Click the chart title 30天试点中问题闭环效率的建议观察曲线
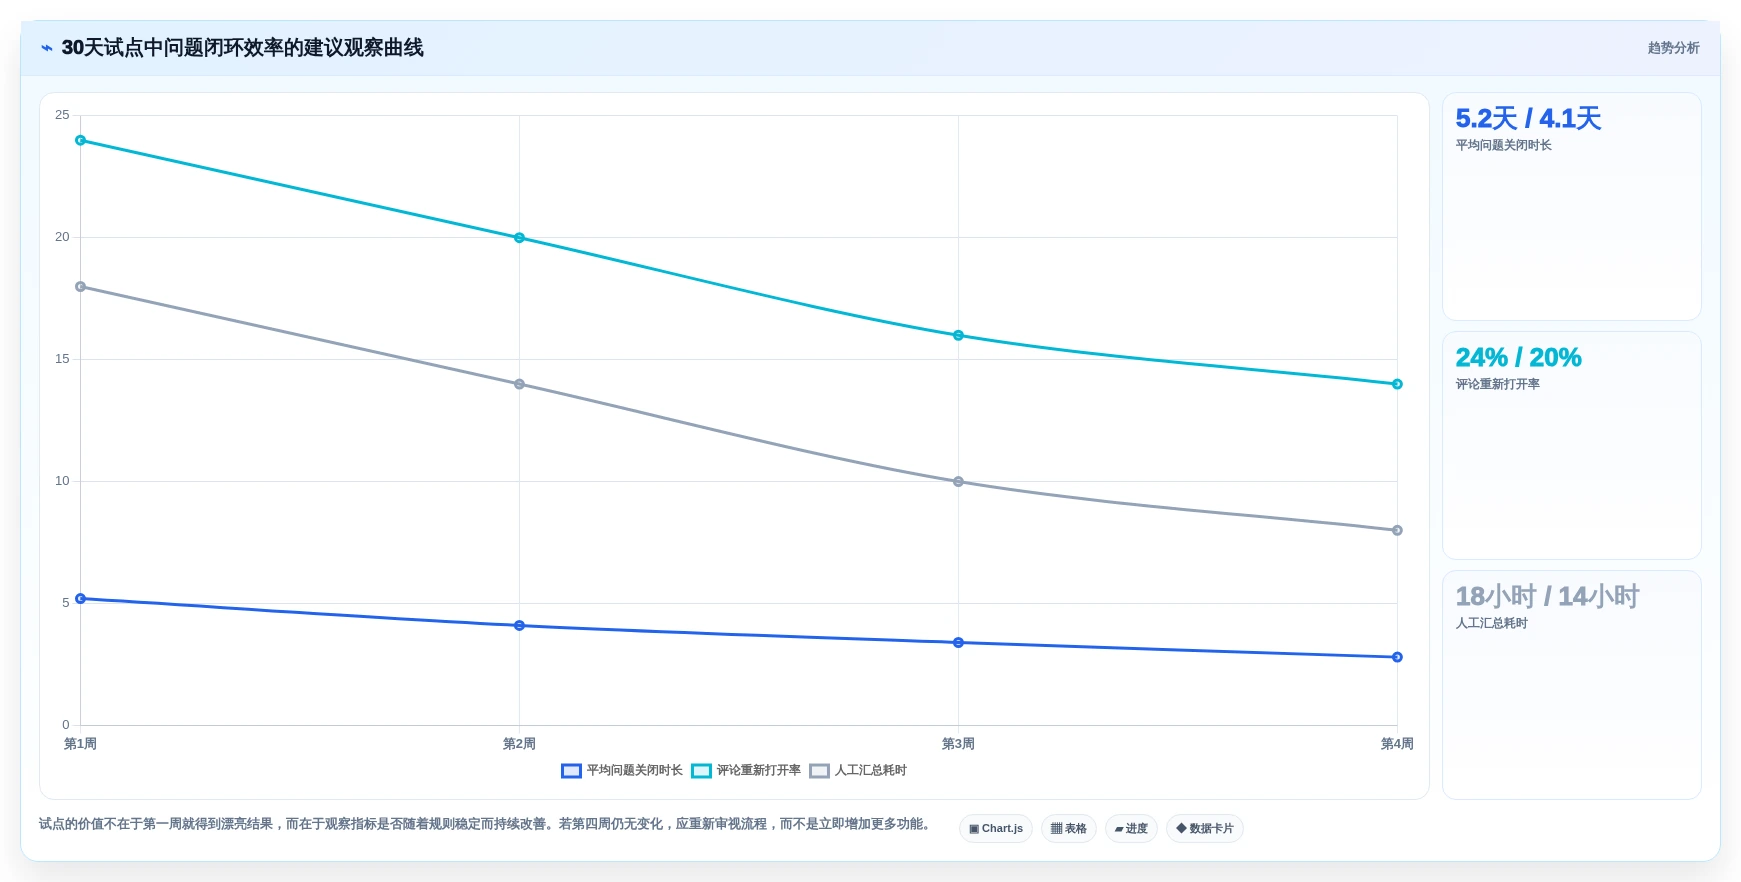Screen dimensions: 1741x882 coord(242,48)
